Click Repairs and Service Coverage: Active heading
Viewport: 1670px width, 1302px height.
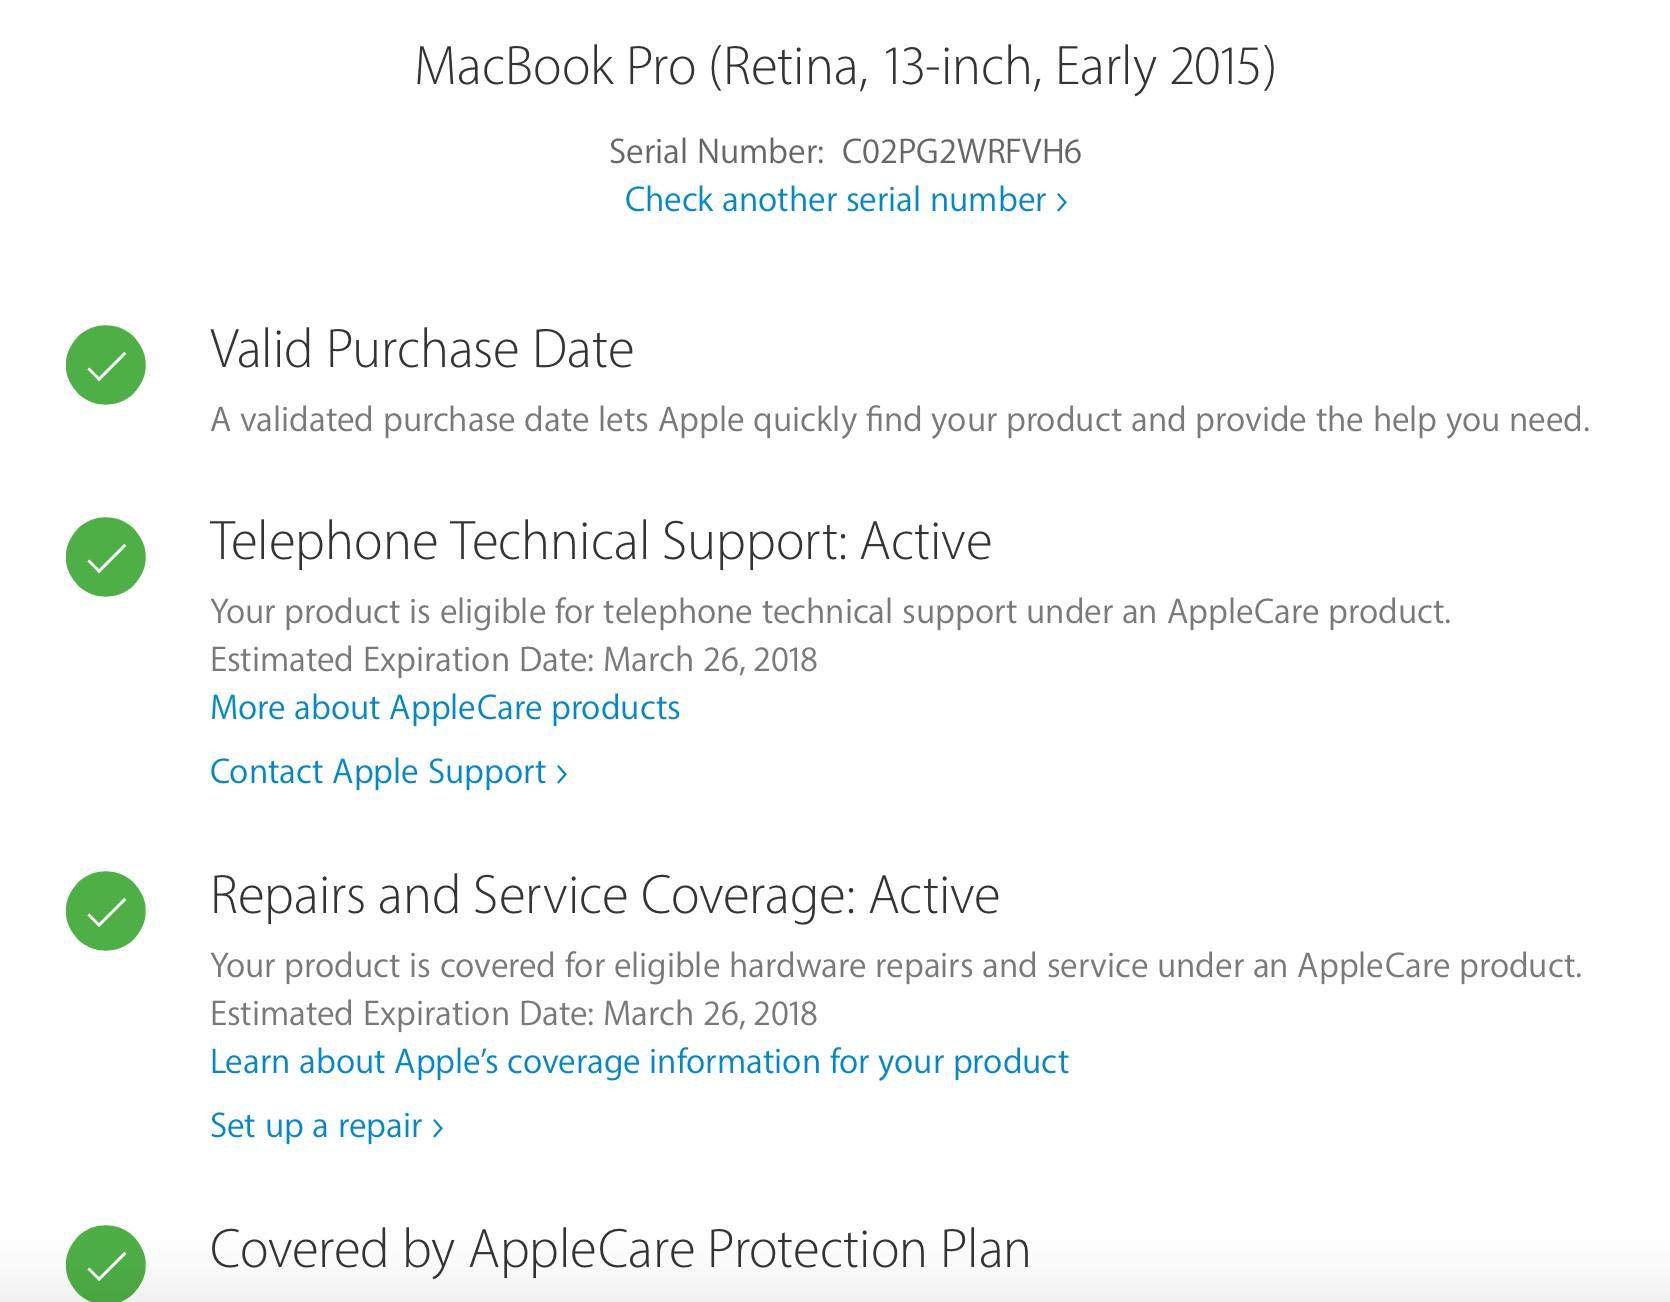[x=605, y=895]
